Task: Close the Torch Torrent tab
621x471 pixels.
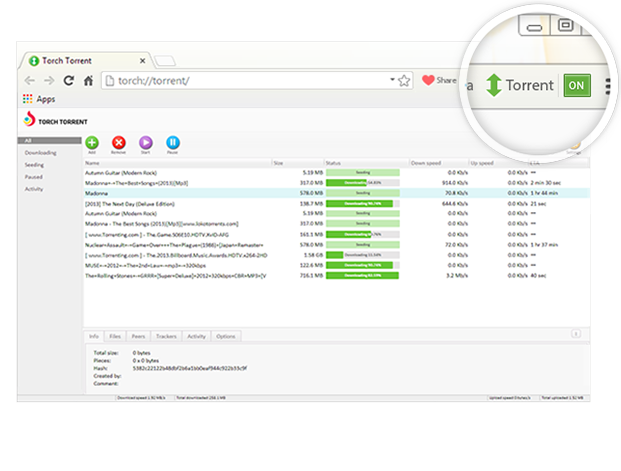Action: [143, 61]
